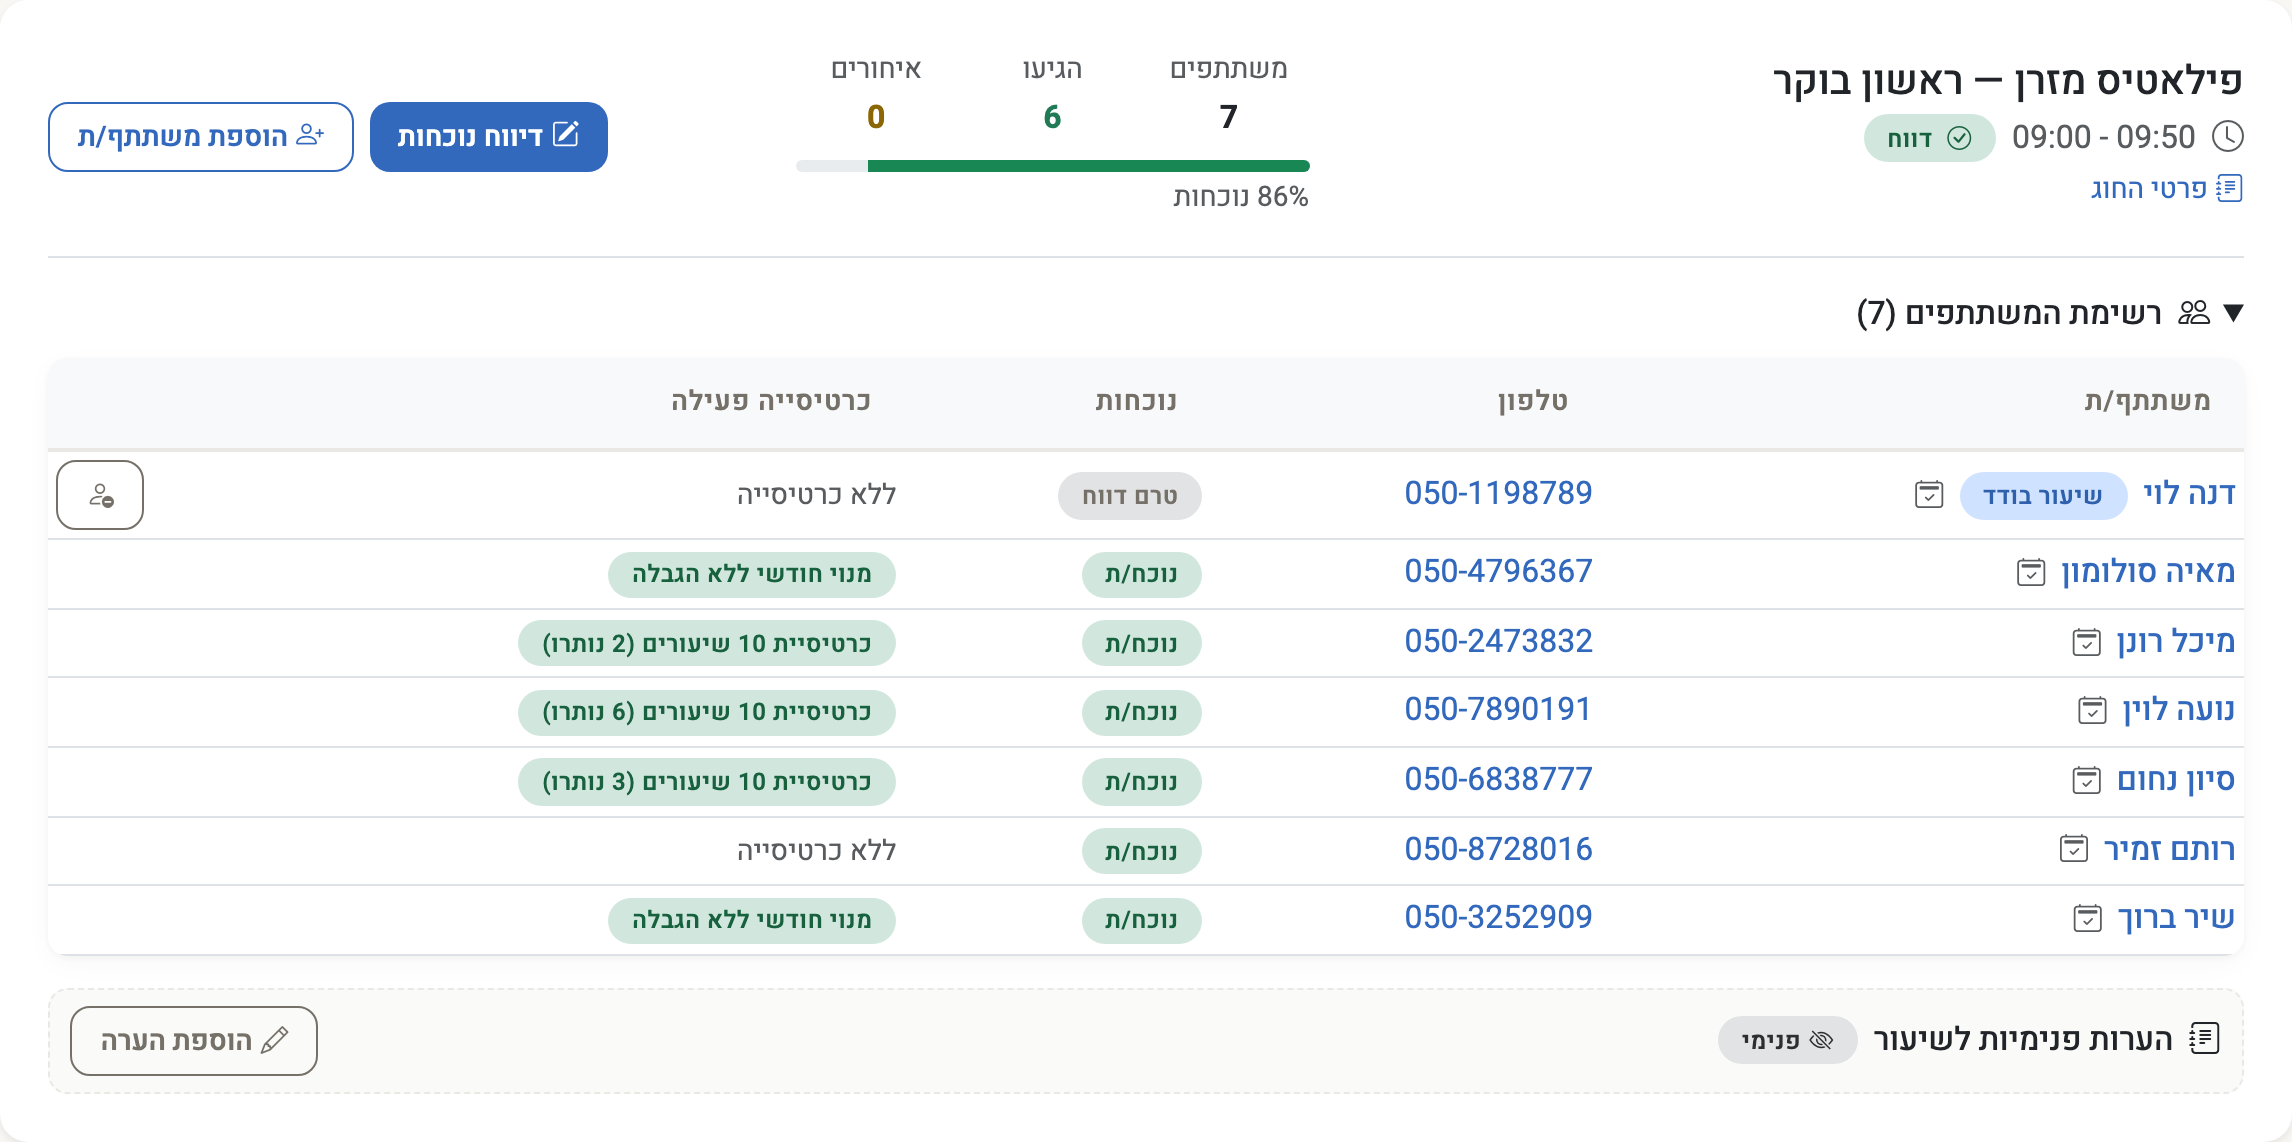Click the remove participant icon for דנה לוי
This screenshot has width=2292, height=1142.
[x=100, y=495]
